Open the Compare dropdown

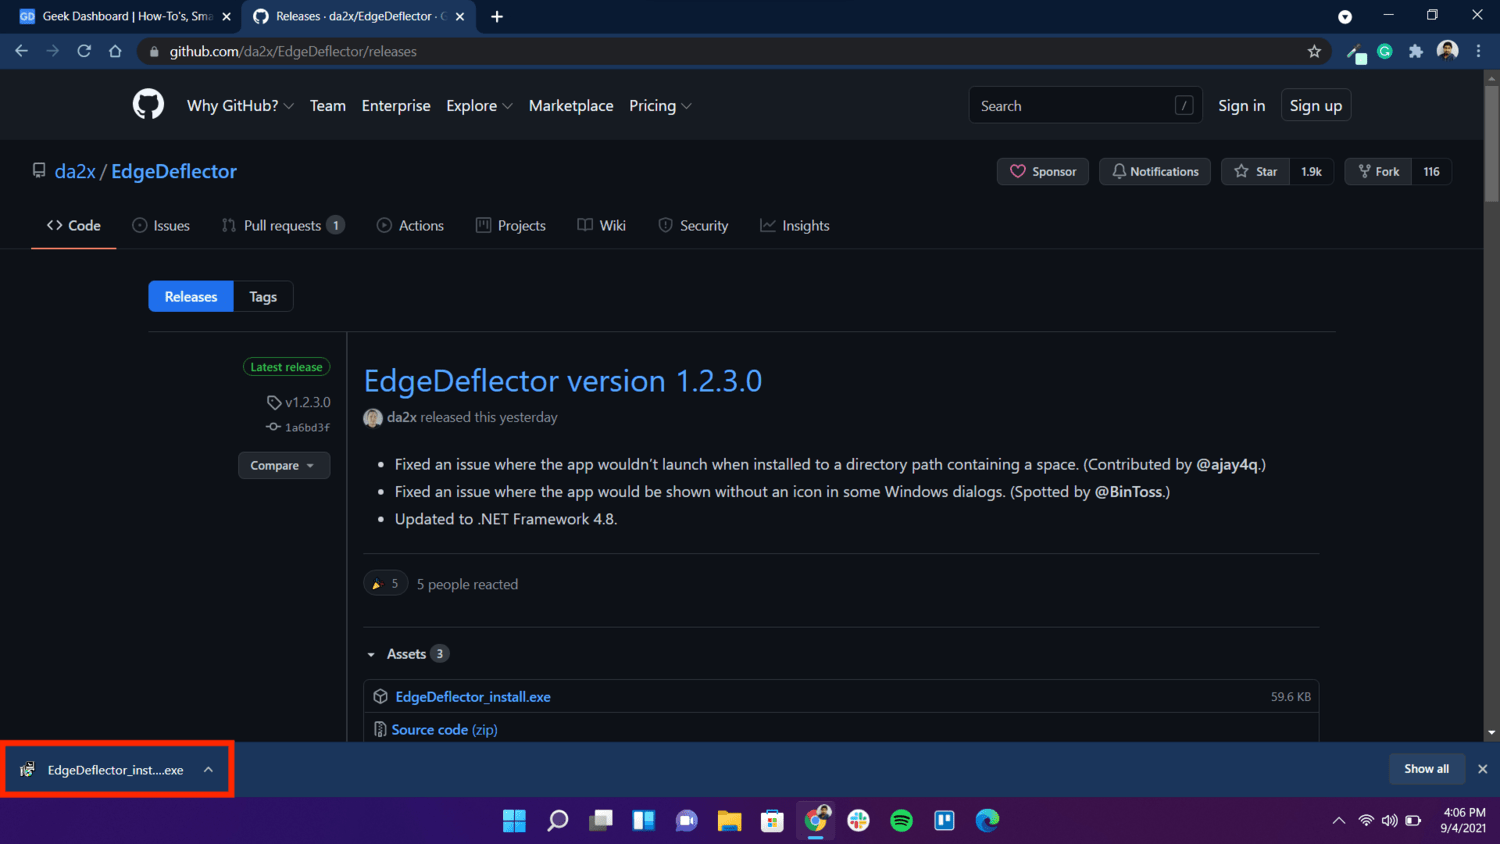click(284, 465)
